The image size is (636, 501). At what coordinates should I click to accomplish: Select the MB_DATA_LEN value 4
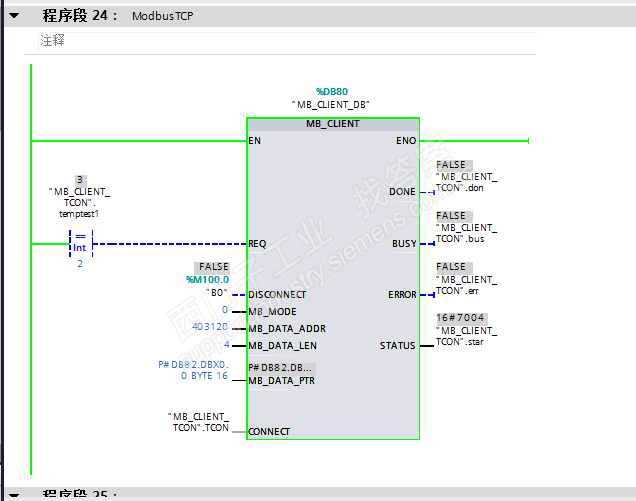tap(227, 344)
